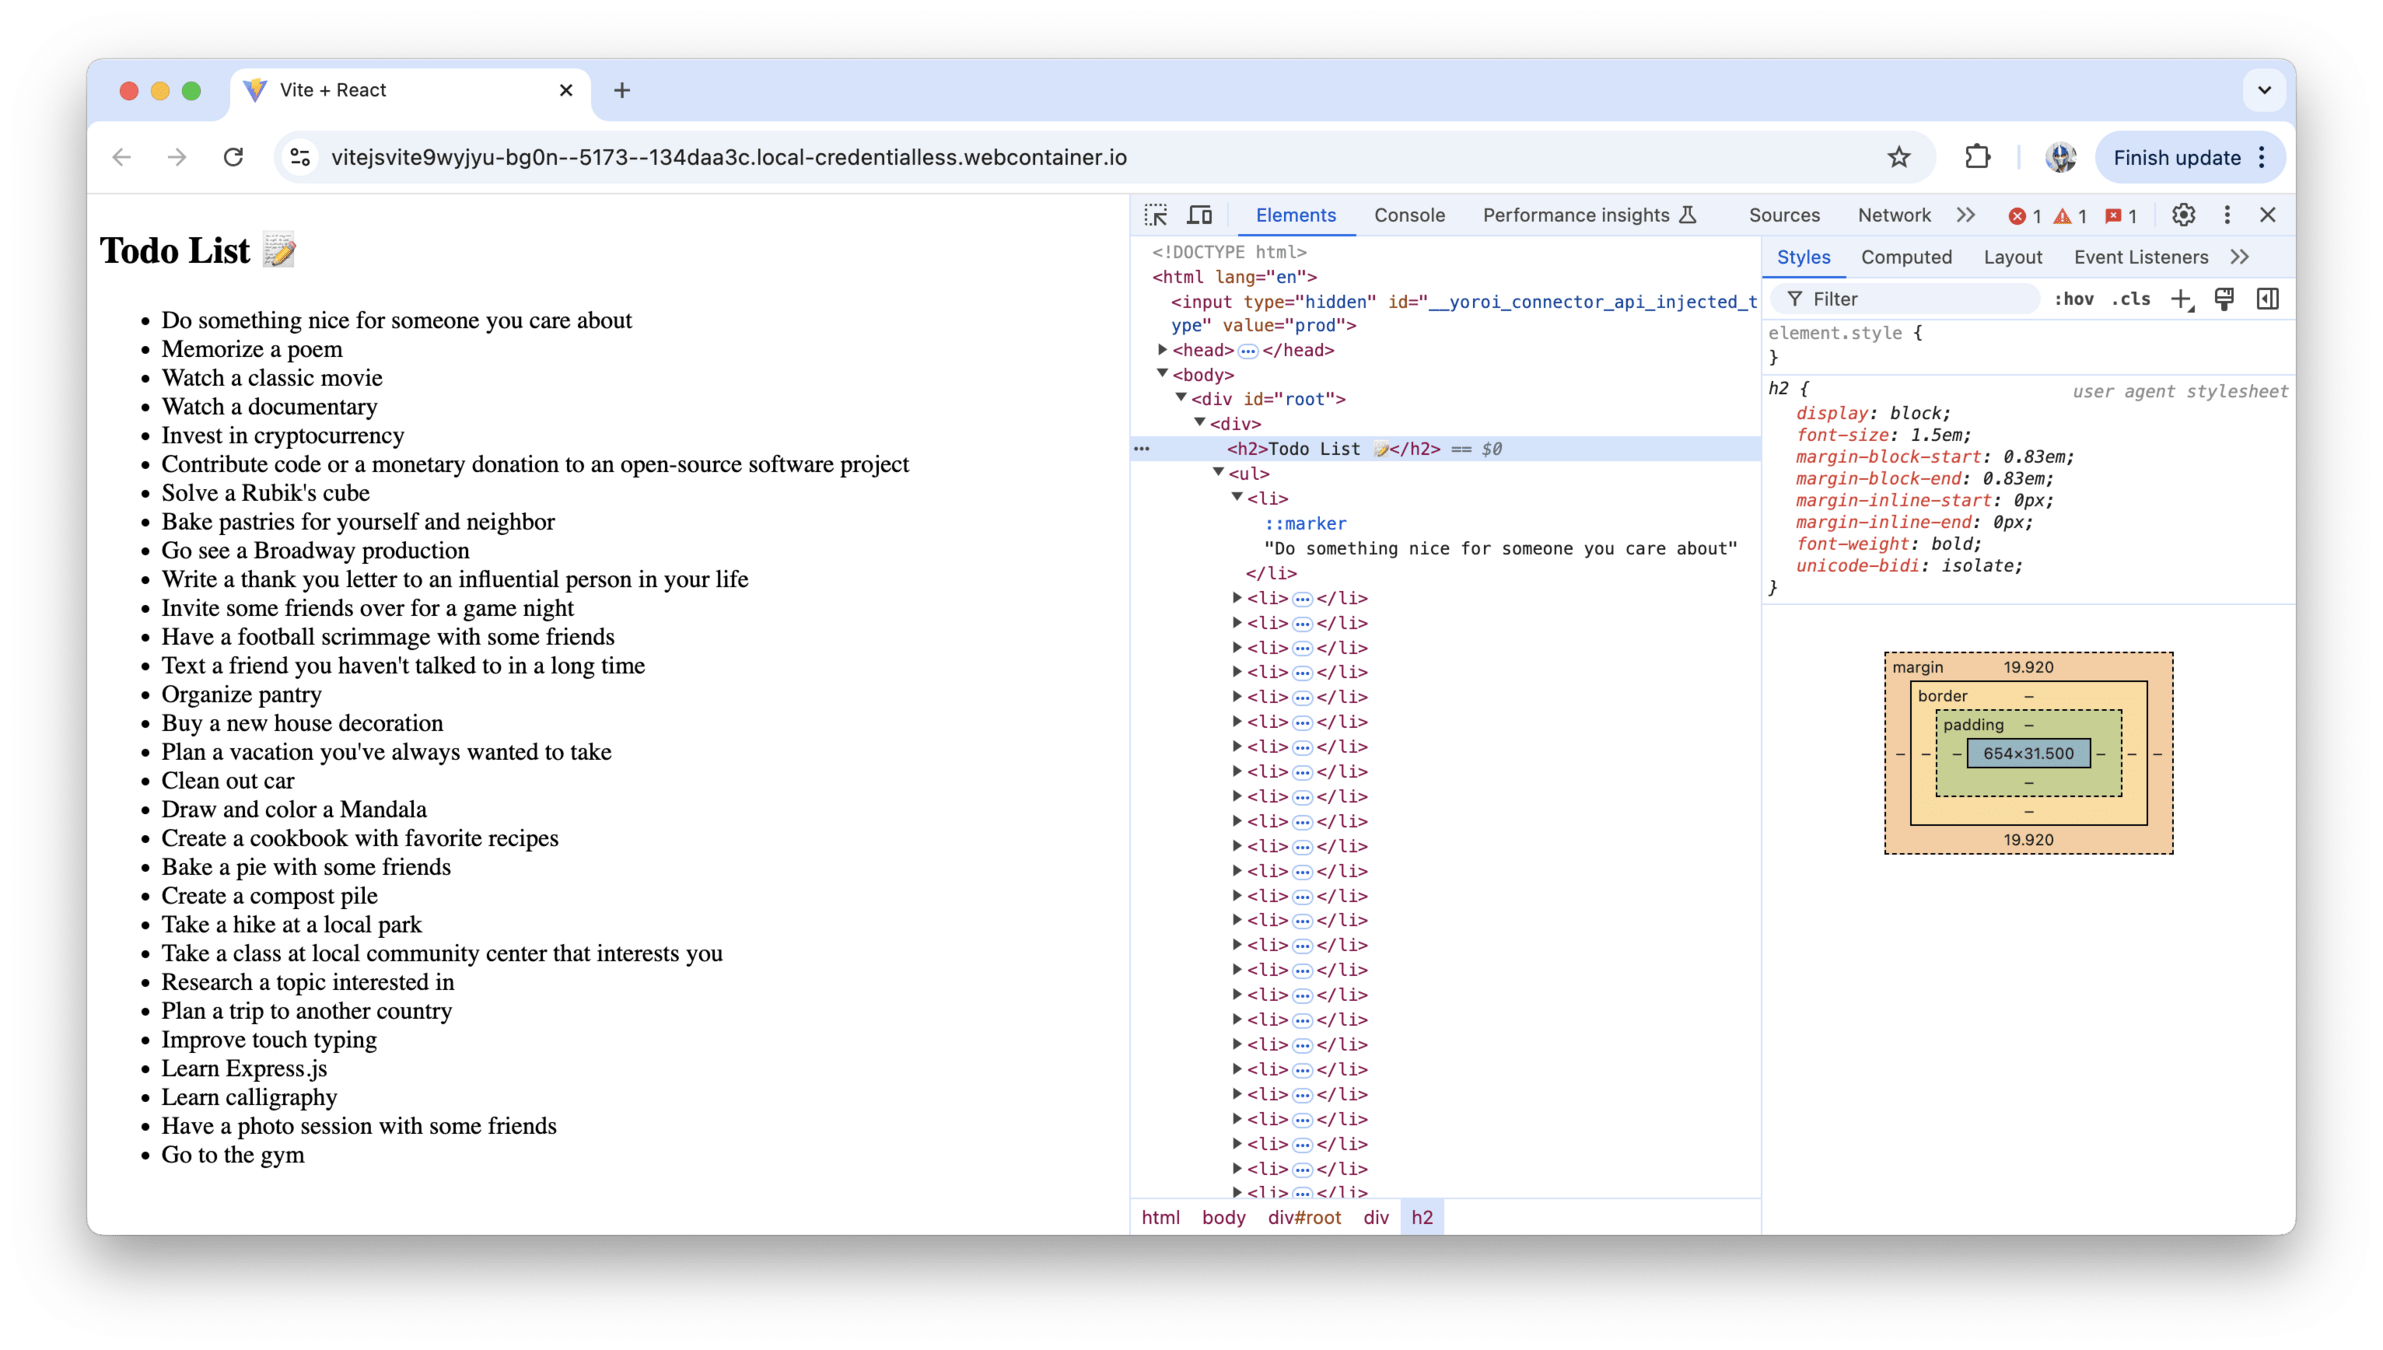
Task: Open the browser extensions puzzle icon
Action: pyautogui.click(x=1977, y=157)
